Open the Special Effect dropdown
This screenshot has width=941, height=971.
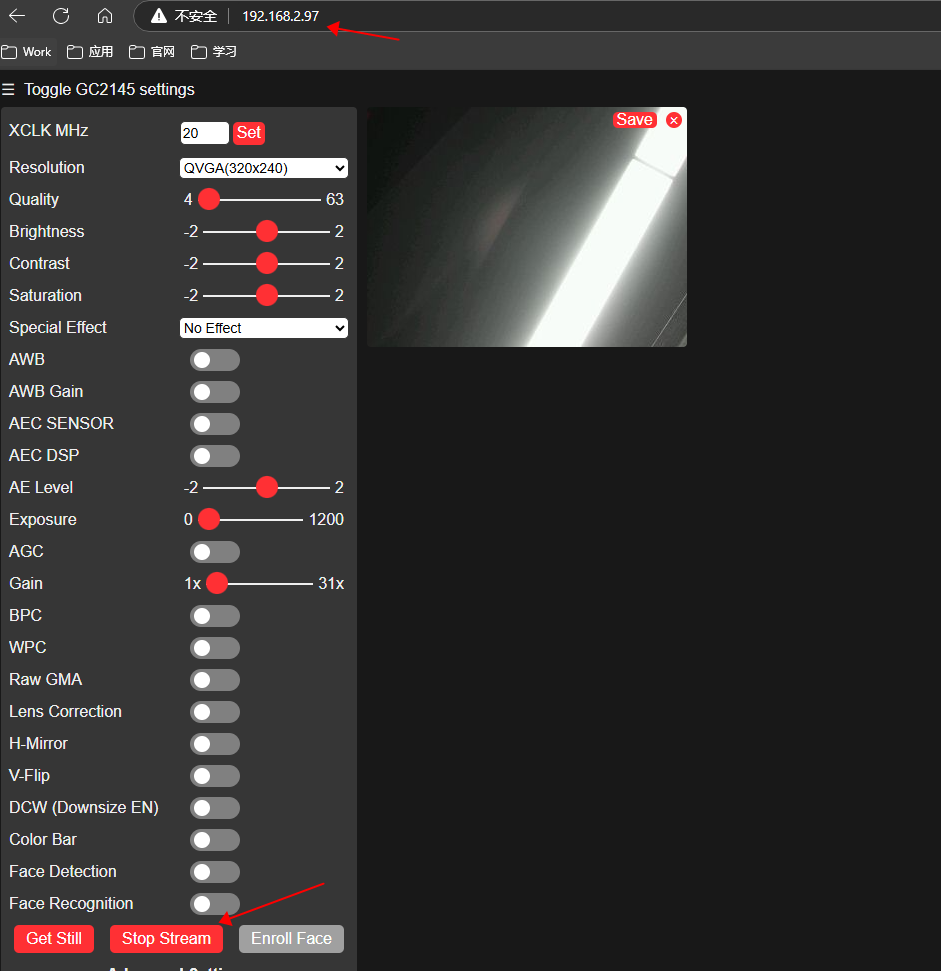pyautogui.click(x=264, y=328)
